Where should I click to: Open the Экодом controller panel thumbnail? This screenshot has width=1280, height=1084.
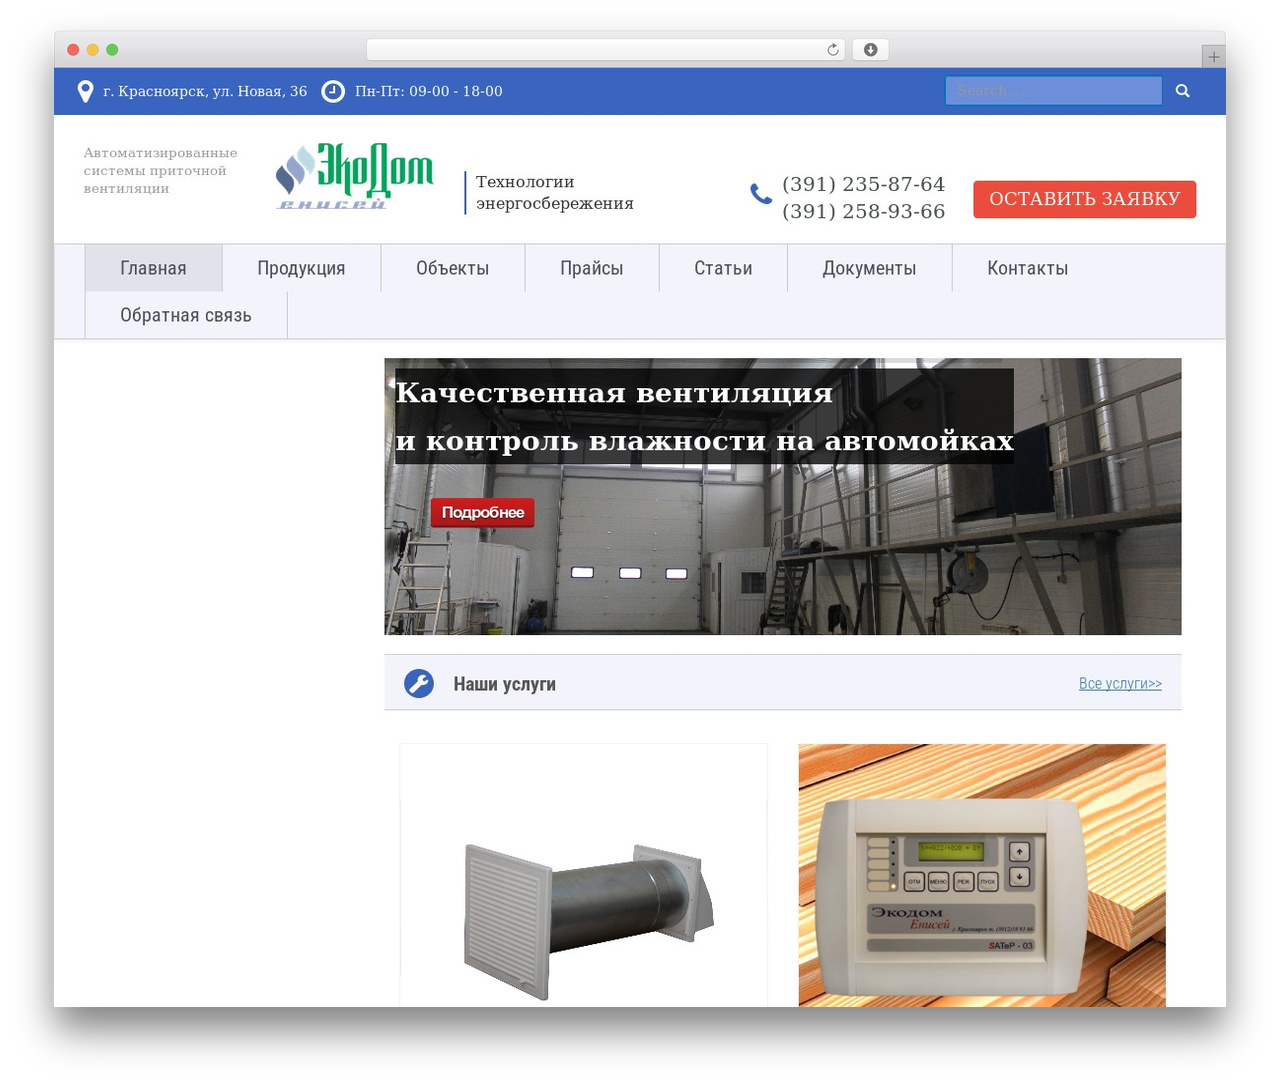click(x=982, y=875)
